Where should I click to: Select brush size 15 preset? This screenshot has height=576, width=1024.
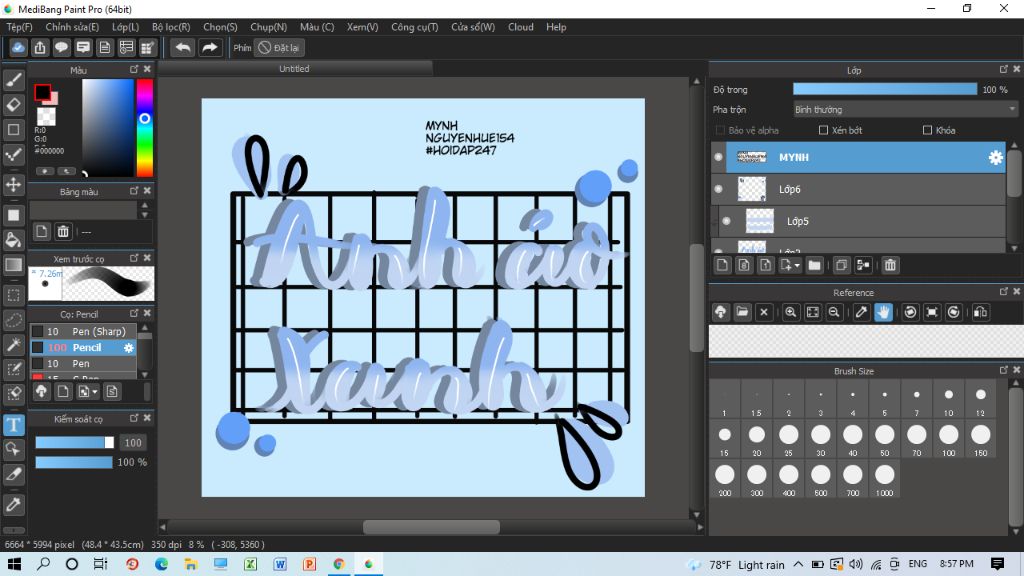[724, 439]
